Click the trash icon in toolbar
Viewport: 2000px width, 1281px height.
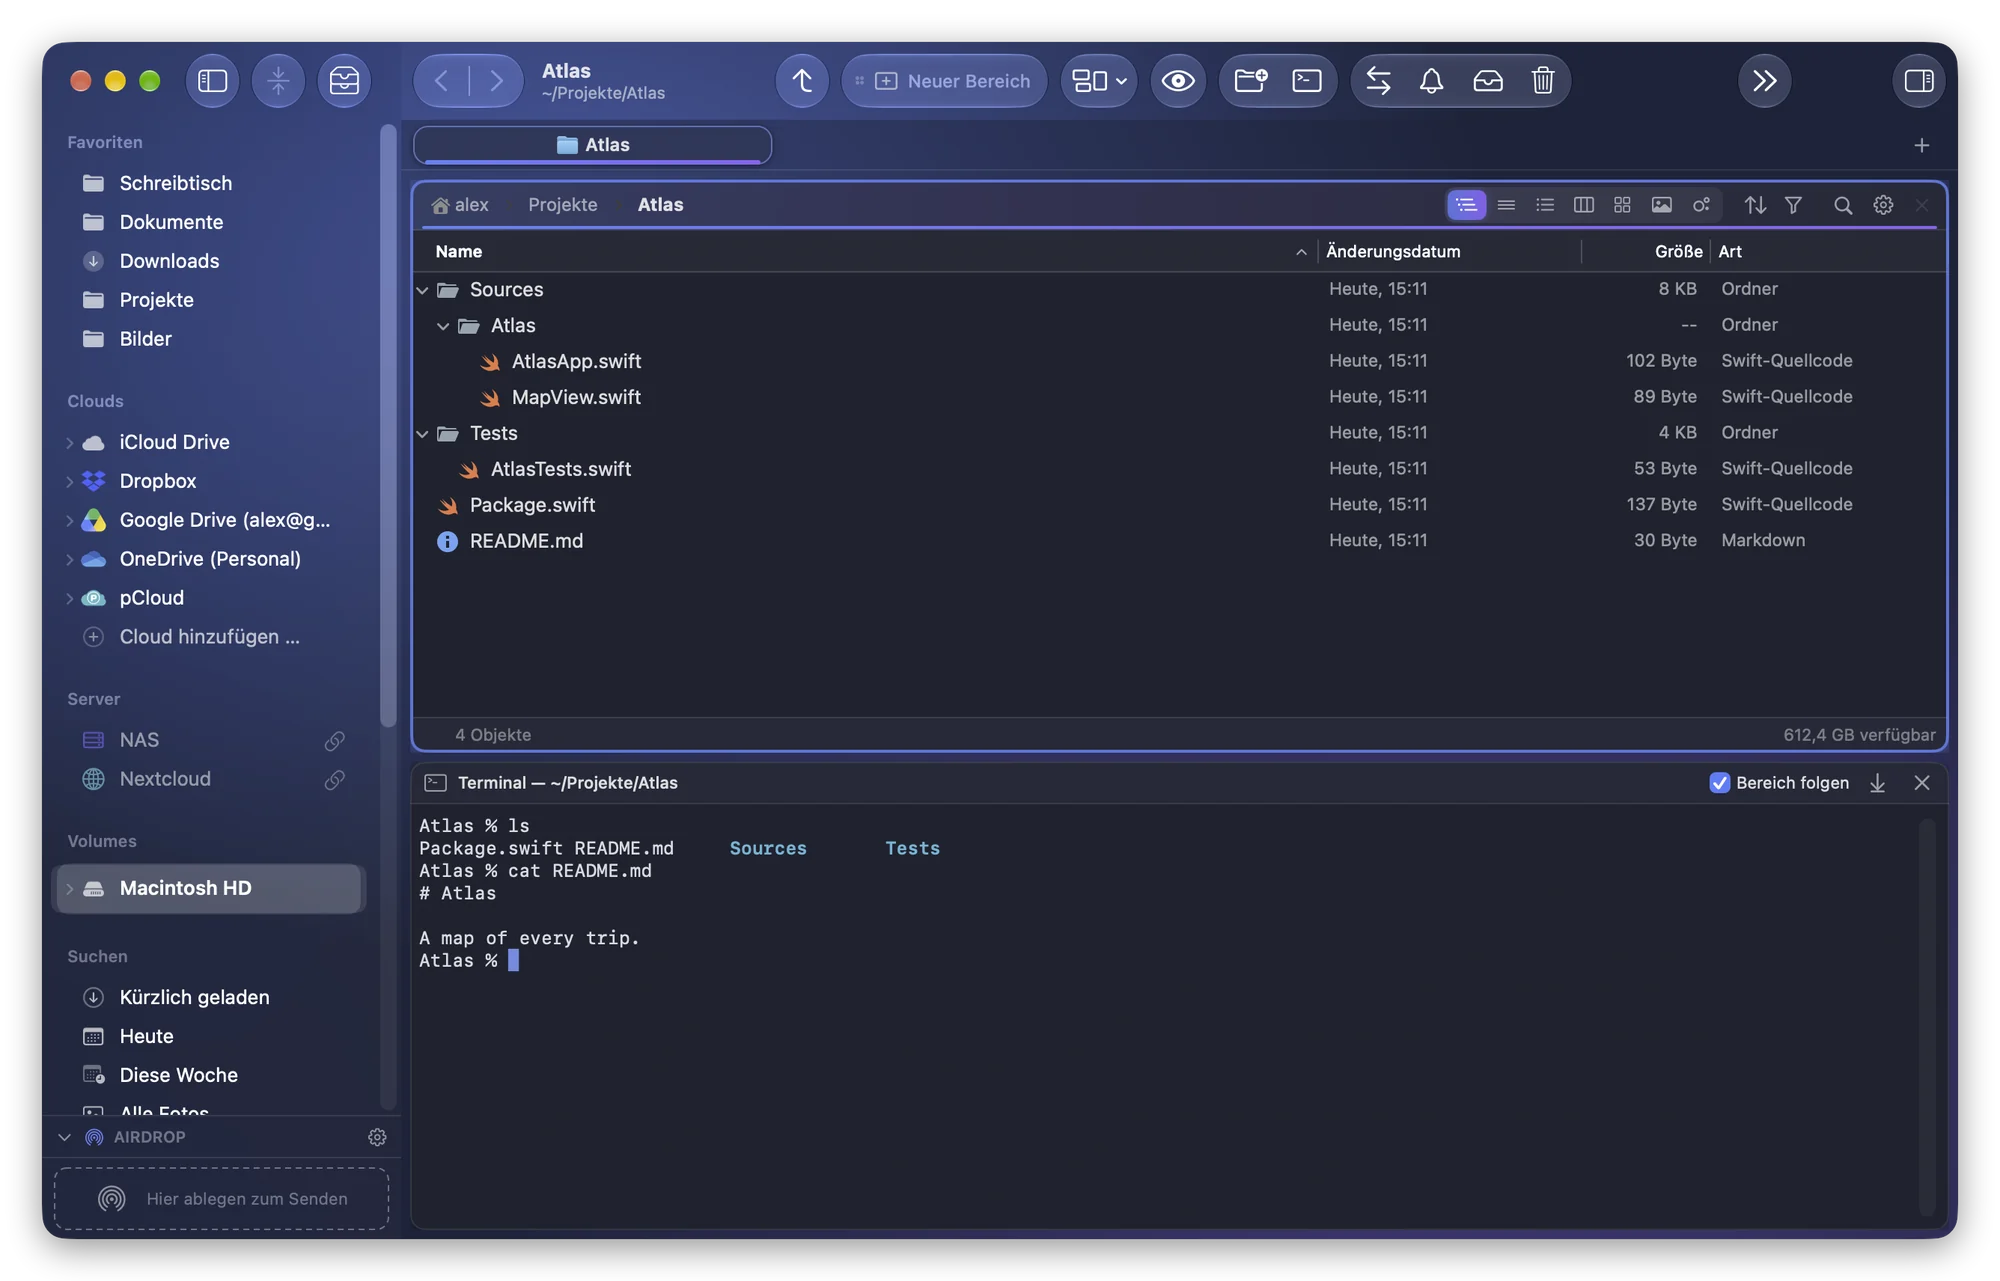pyautogui.click(x=1543, y=81)
